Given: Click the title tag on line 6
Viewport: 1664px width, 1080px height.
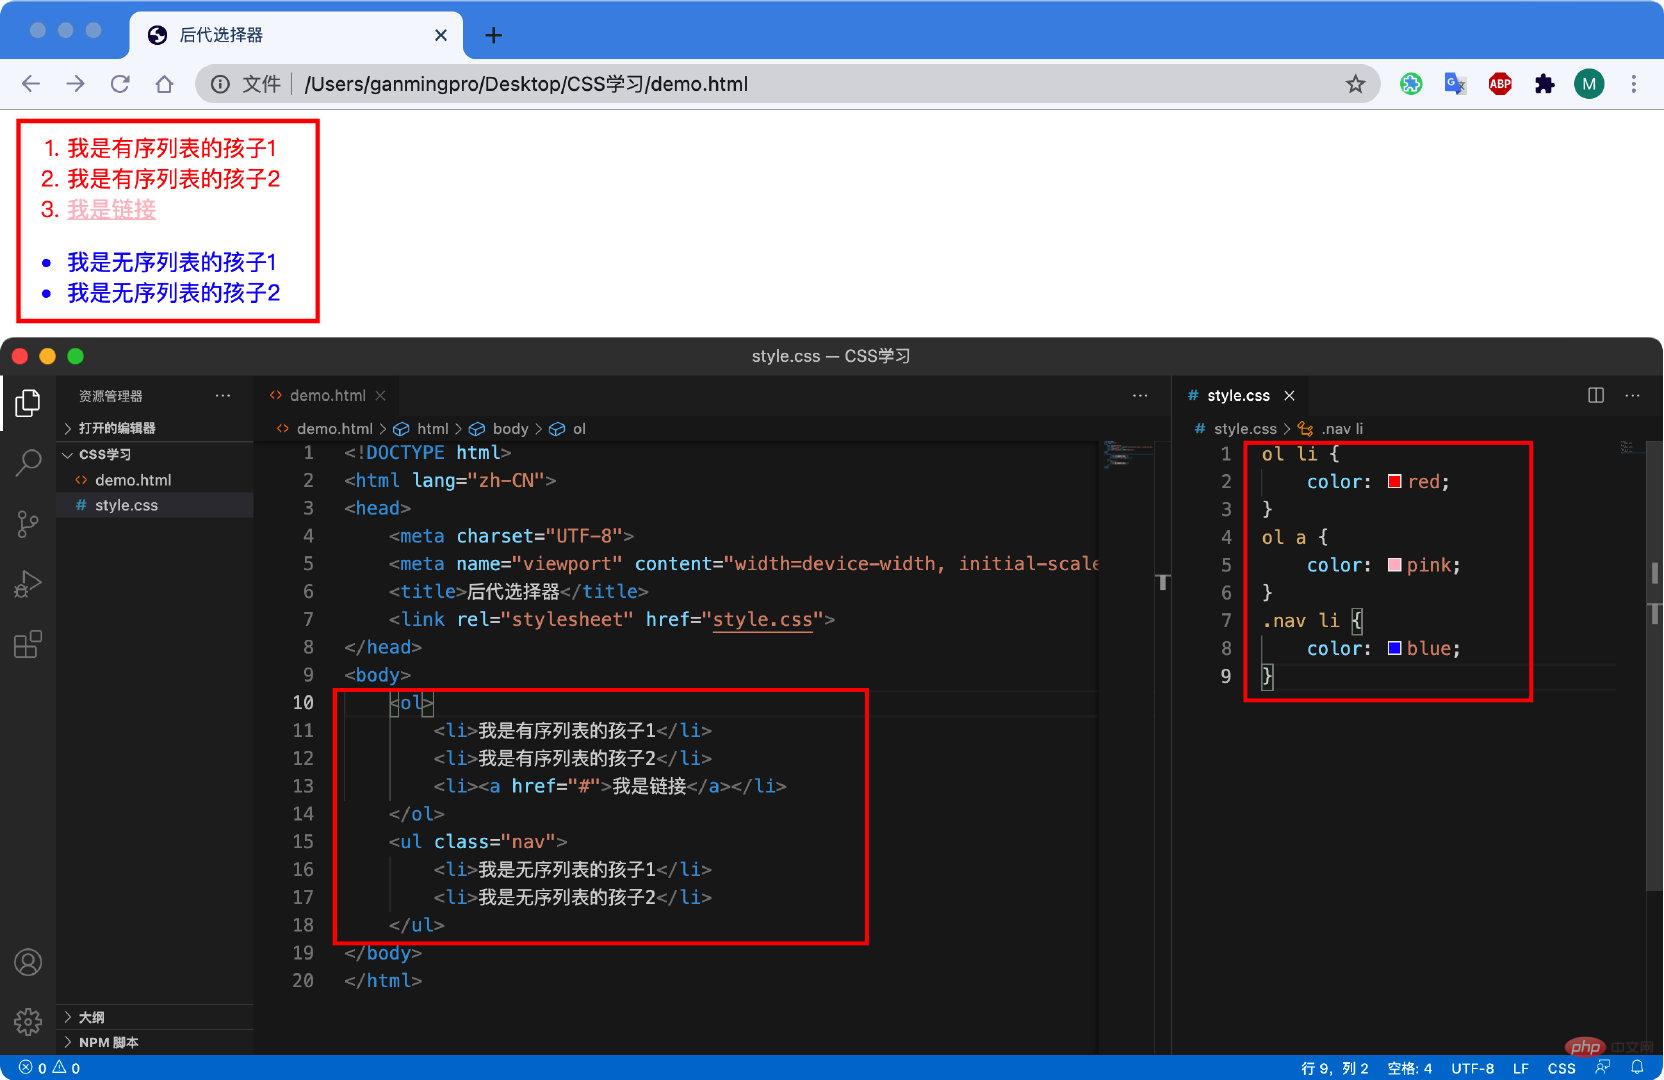Looking at the screenshot, I should 519,591.
